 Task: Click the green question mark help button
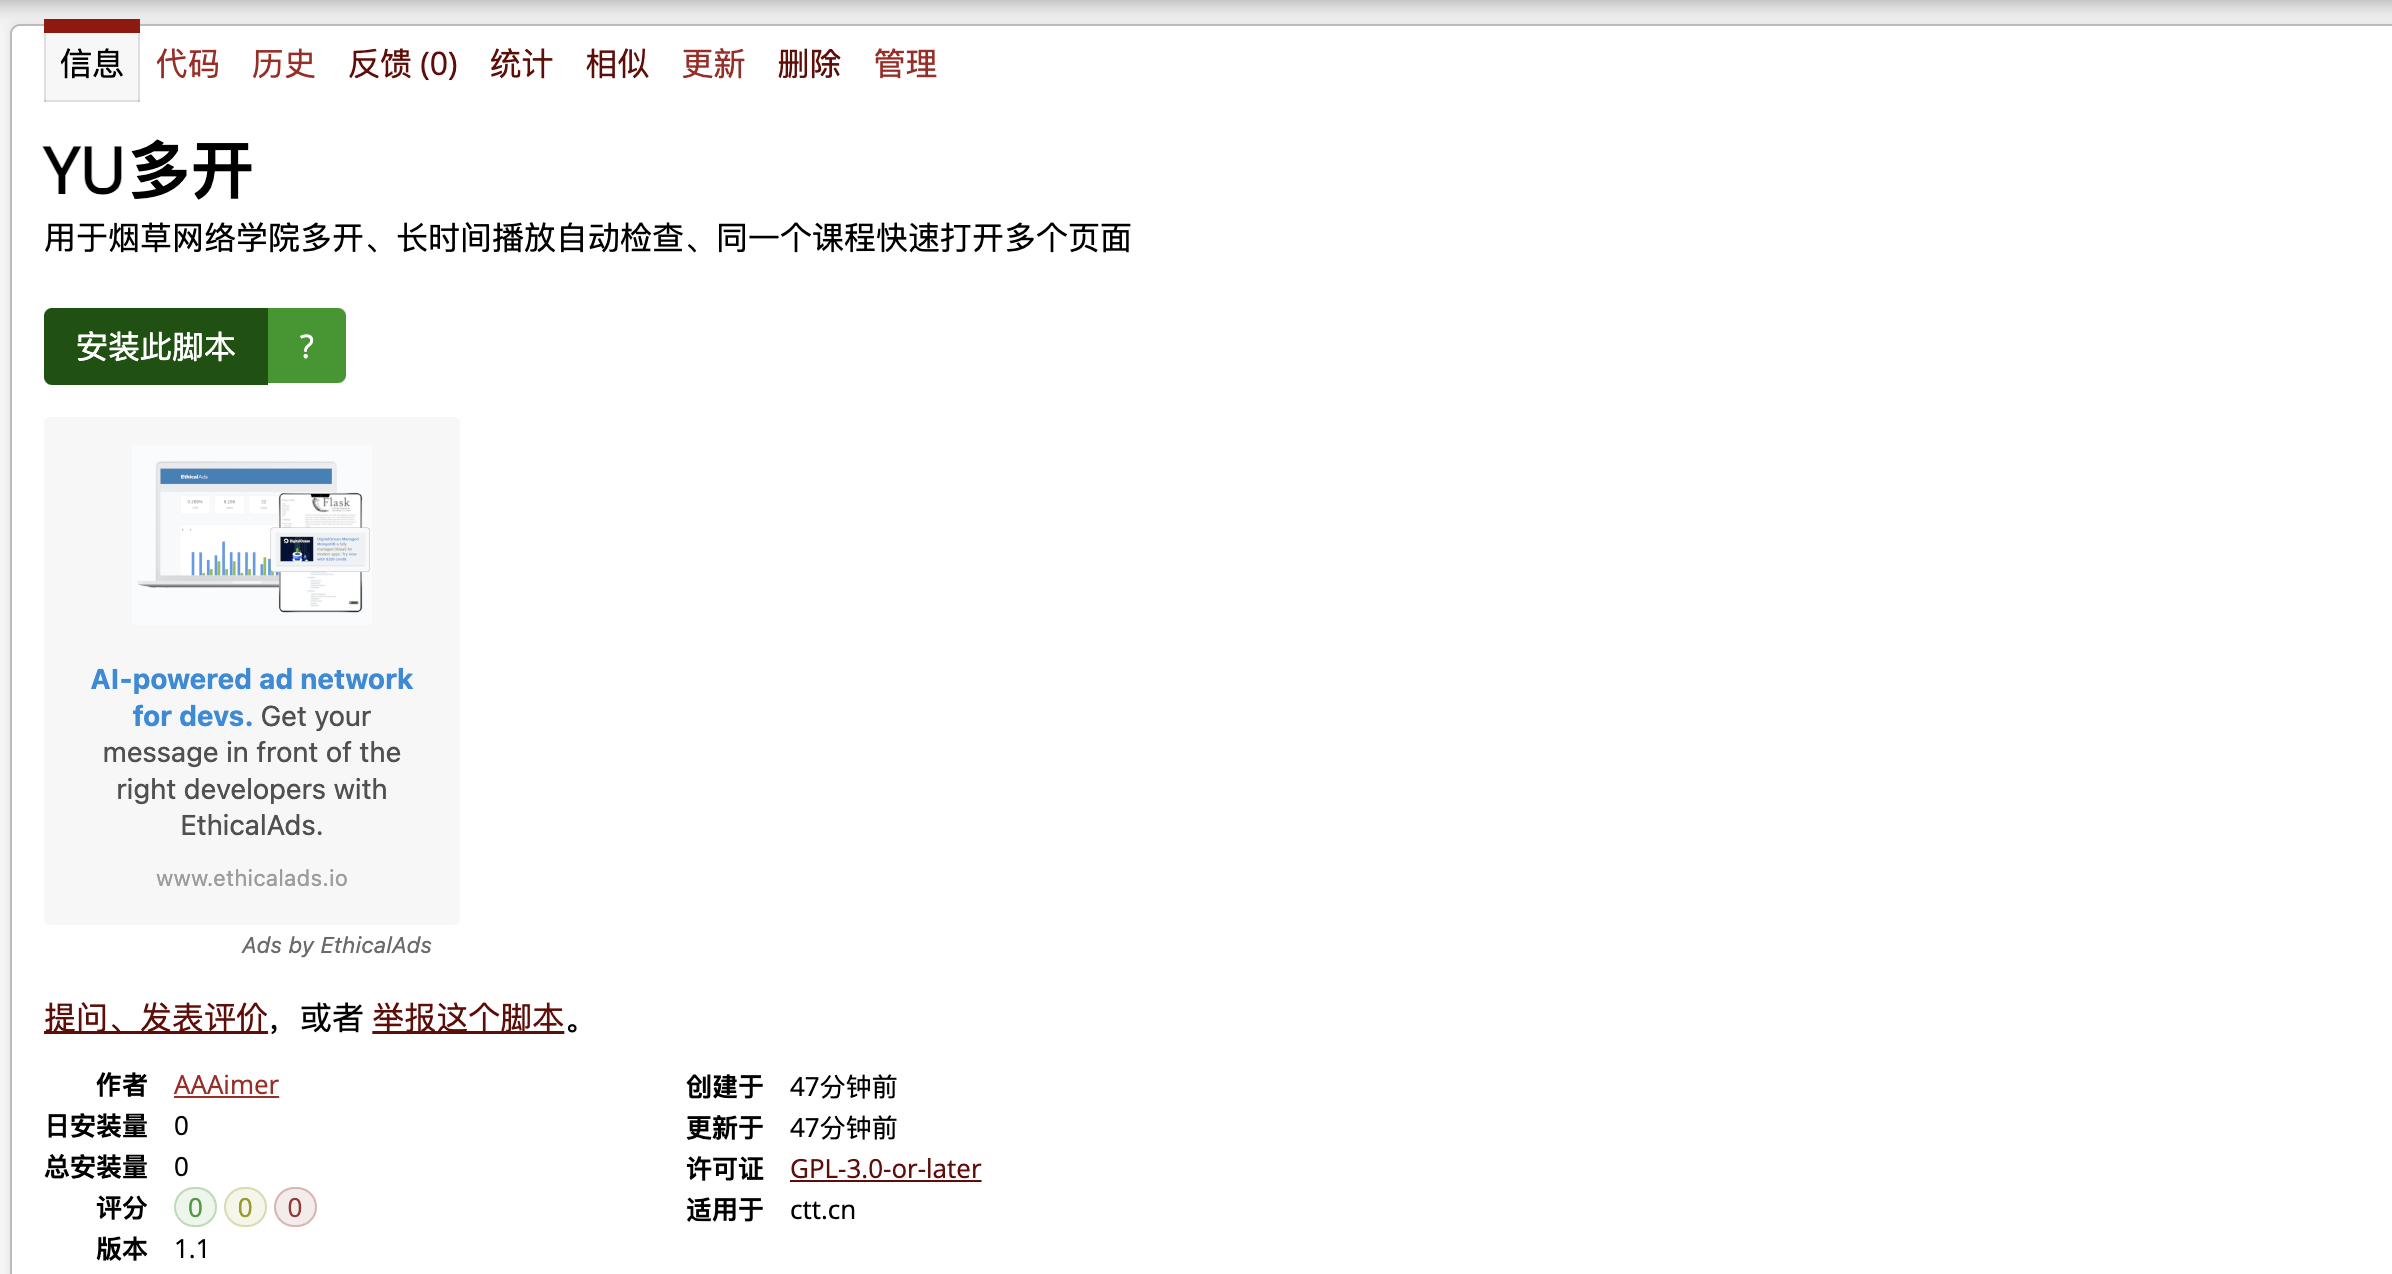point(306,346)
